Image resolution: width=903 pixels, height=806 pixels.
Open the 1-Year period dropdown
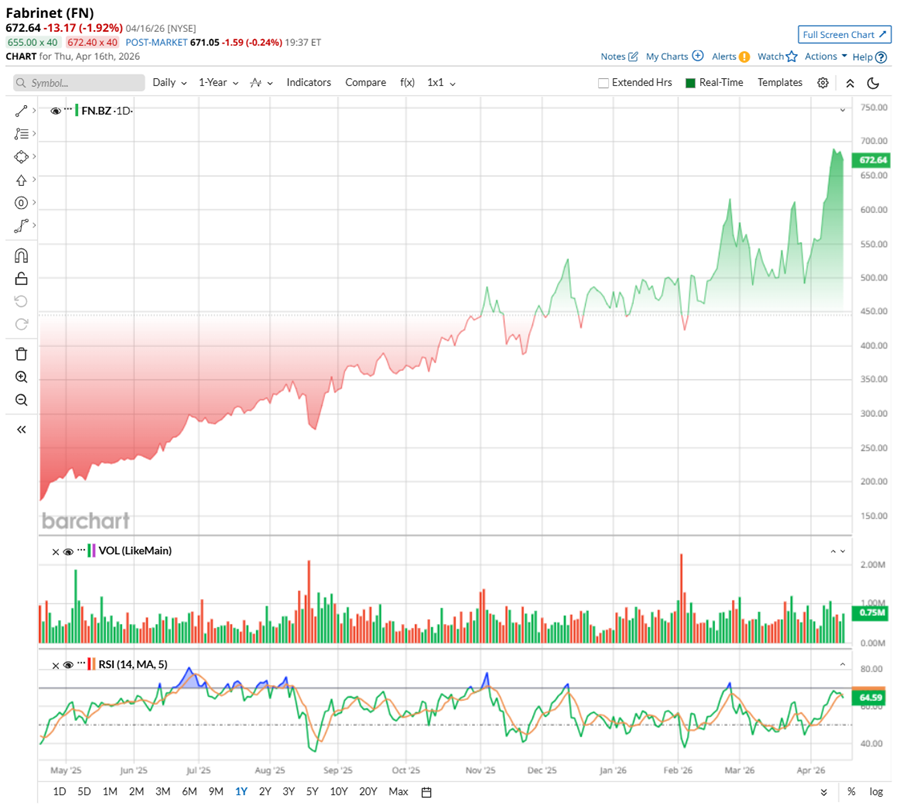[x=218, y=83]
